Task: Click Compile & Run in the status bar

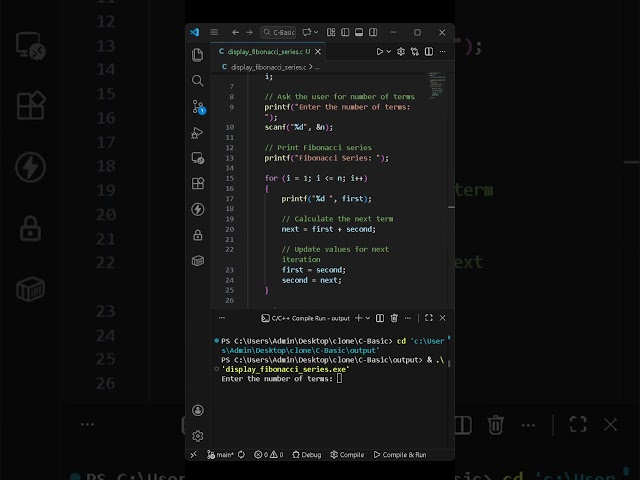Action: click(x=400, y=454)
